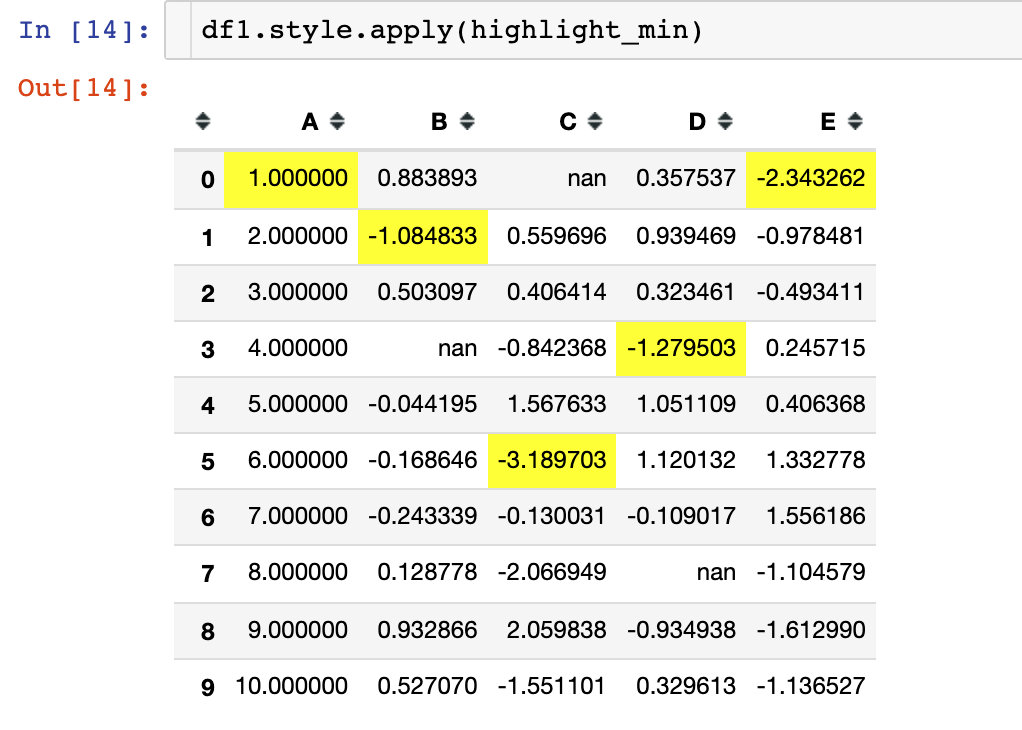Select cell 0.503097
The width and height of the screenshot is (1022, 730).
point(422,293)
